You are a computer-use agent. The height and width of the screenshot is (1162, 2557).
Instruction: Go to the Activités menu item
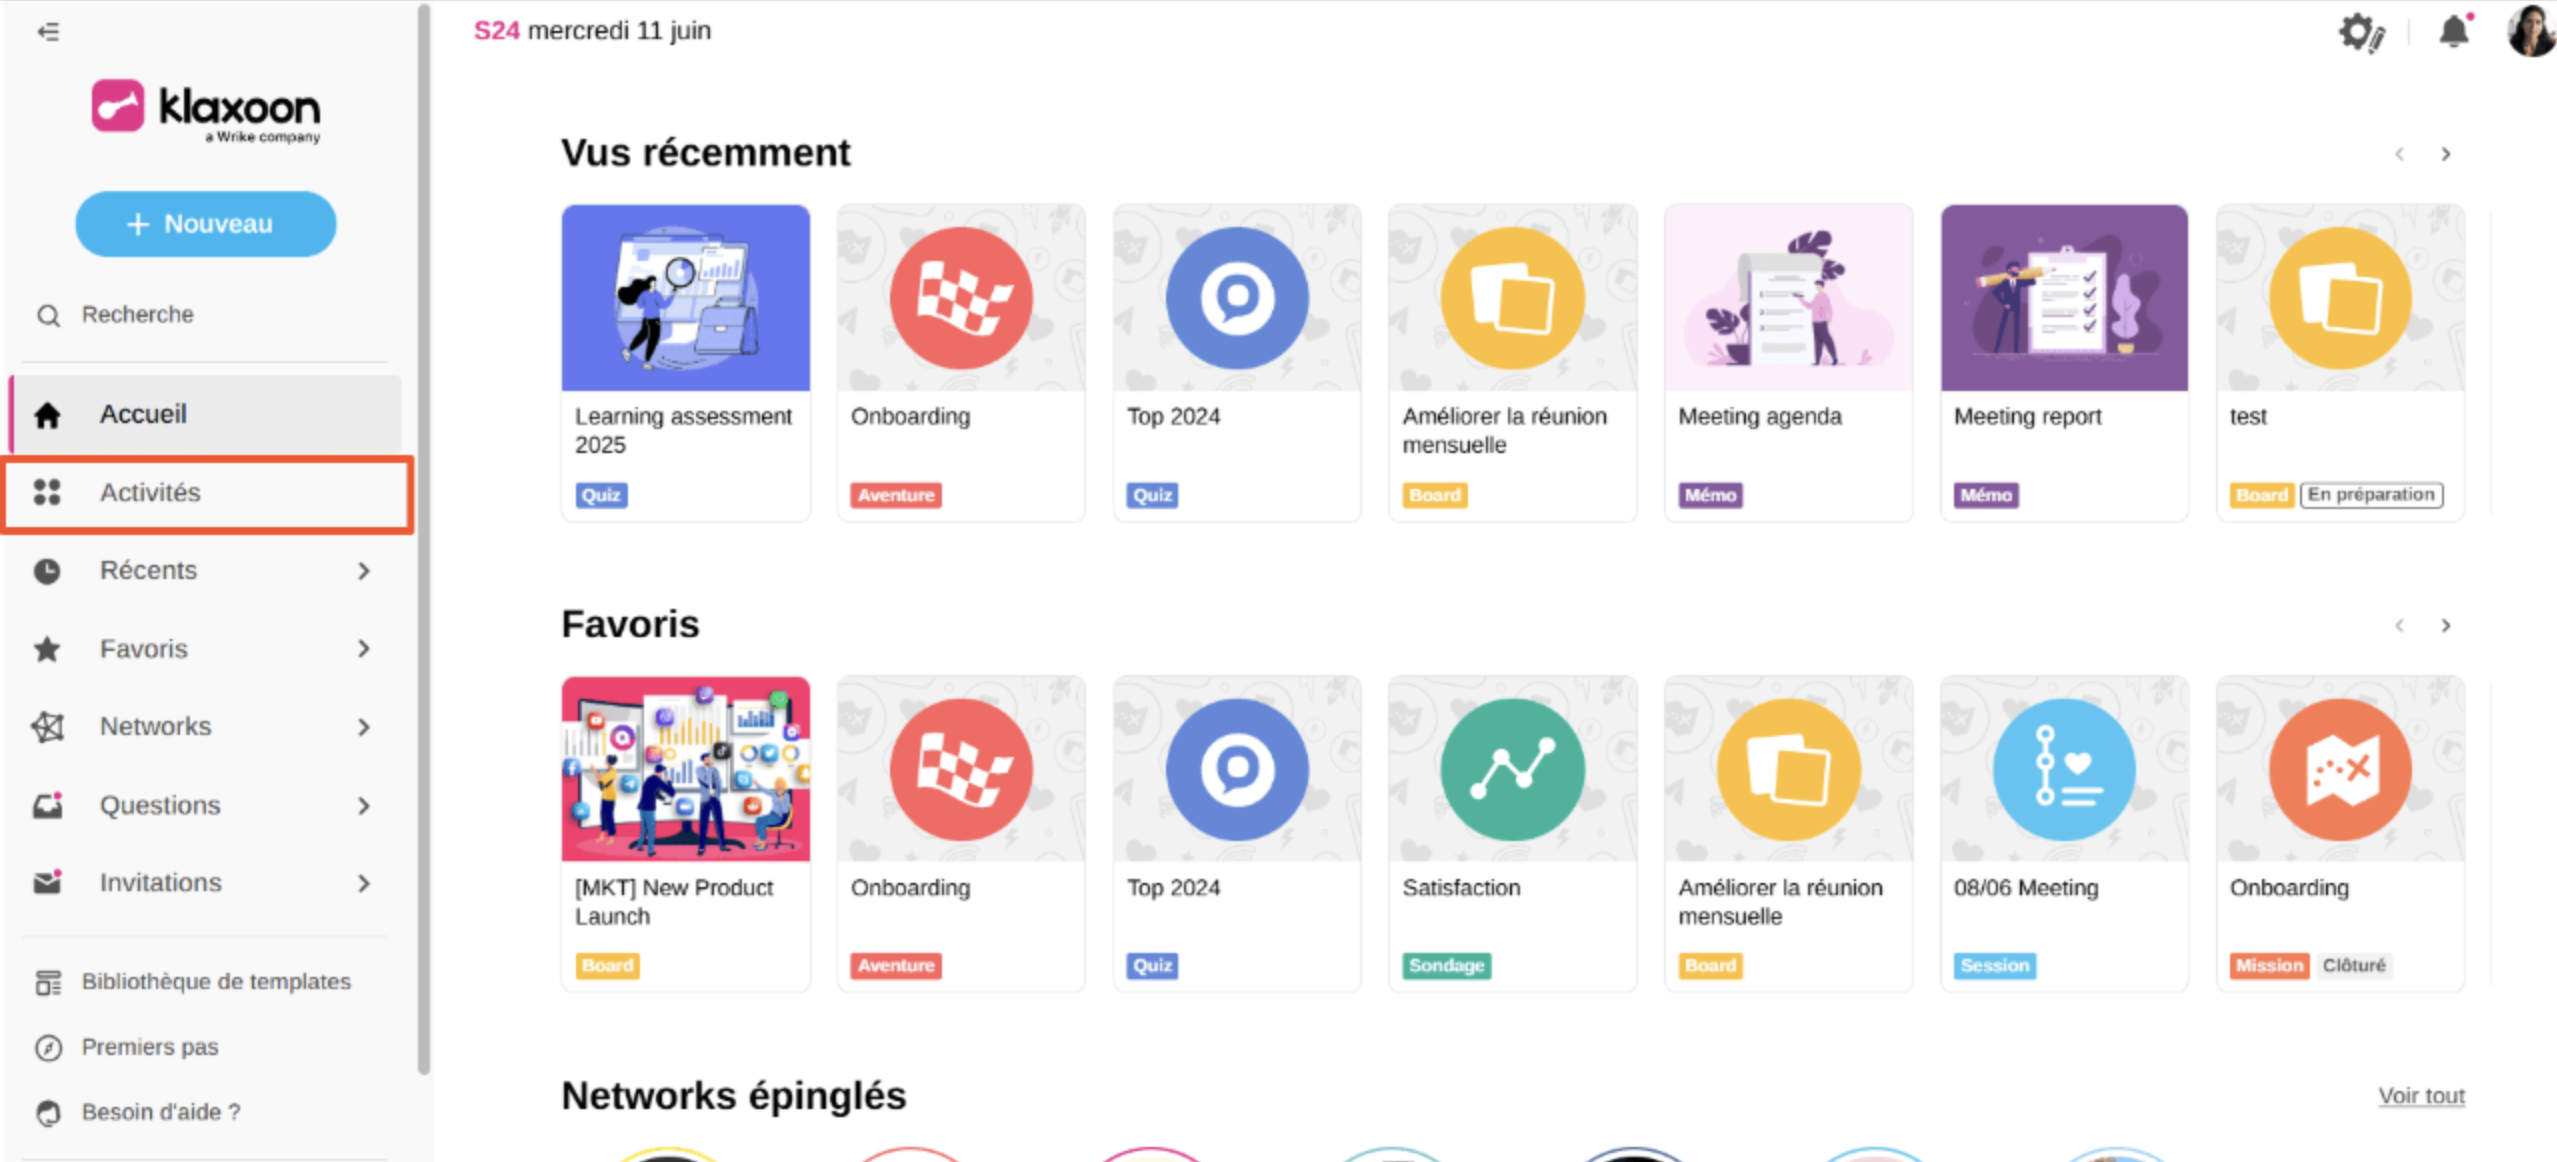coord(208,493)
